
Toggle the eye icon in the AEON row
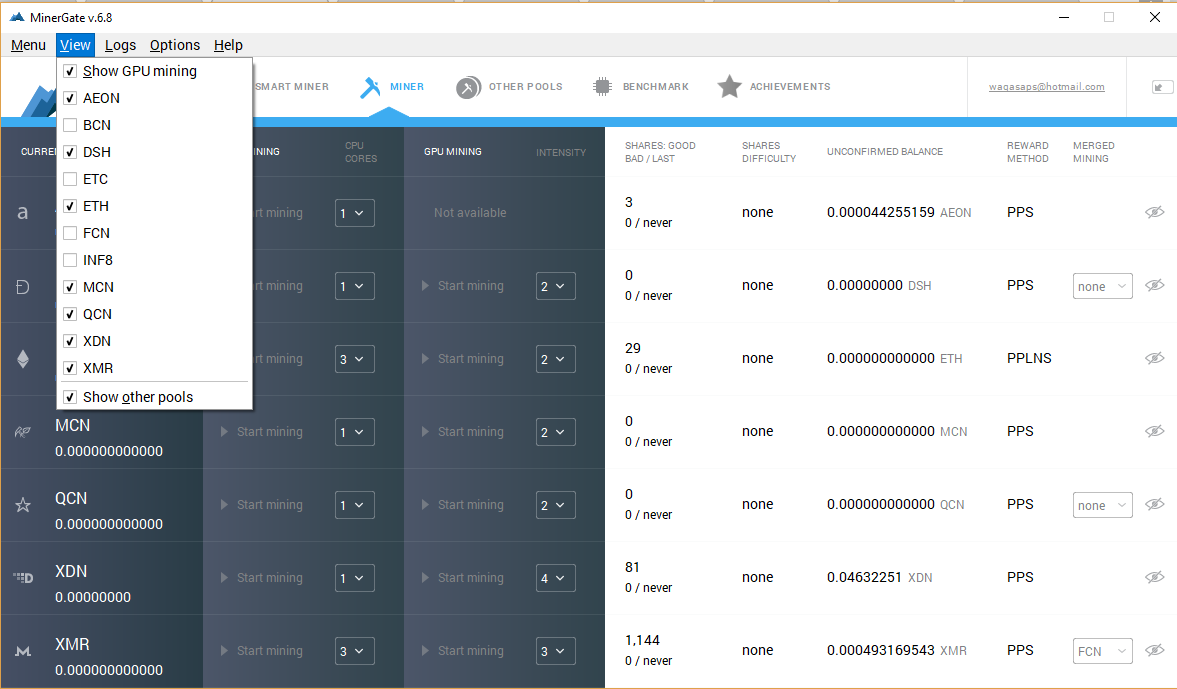click(1154, 212)
